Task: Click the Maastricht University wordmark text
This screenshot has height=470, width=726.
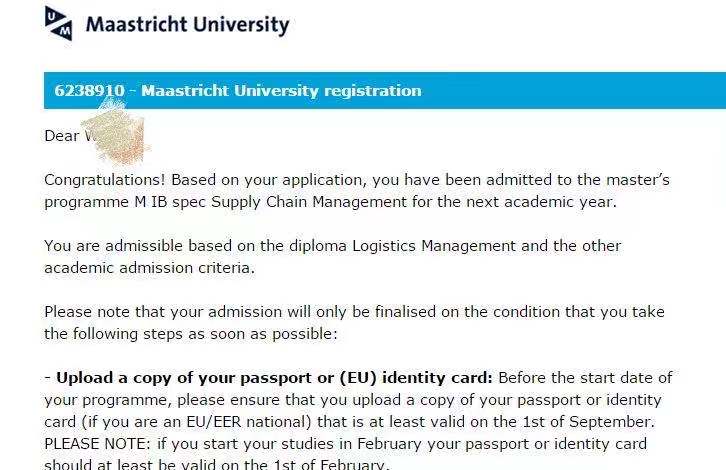Action: [x=188, y=25]
